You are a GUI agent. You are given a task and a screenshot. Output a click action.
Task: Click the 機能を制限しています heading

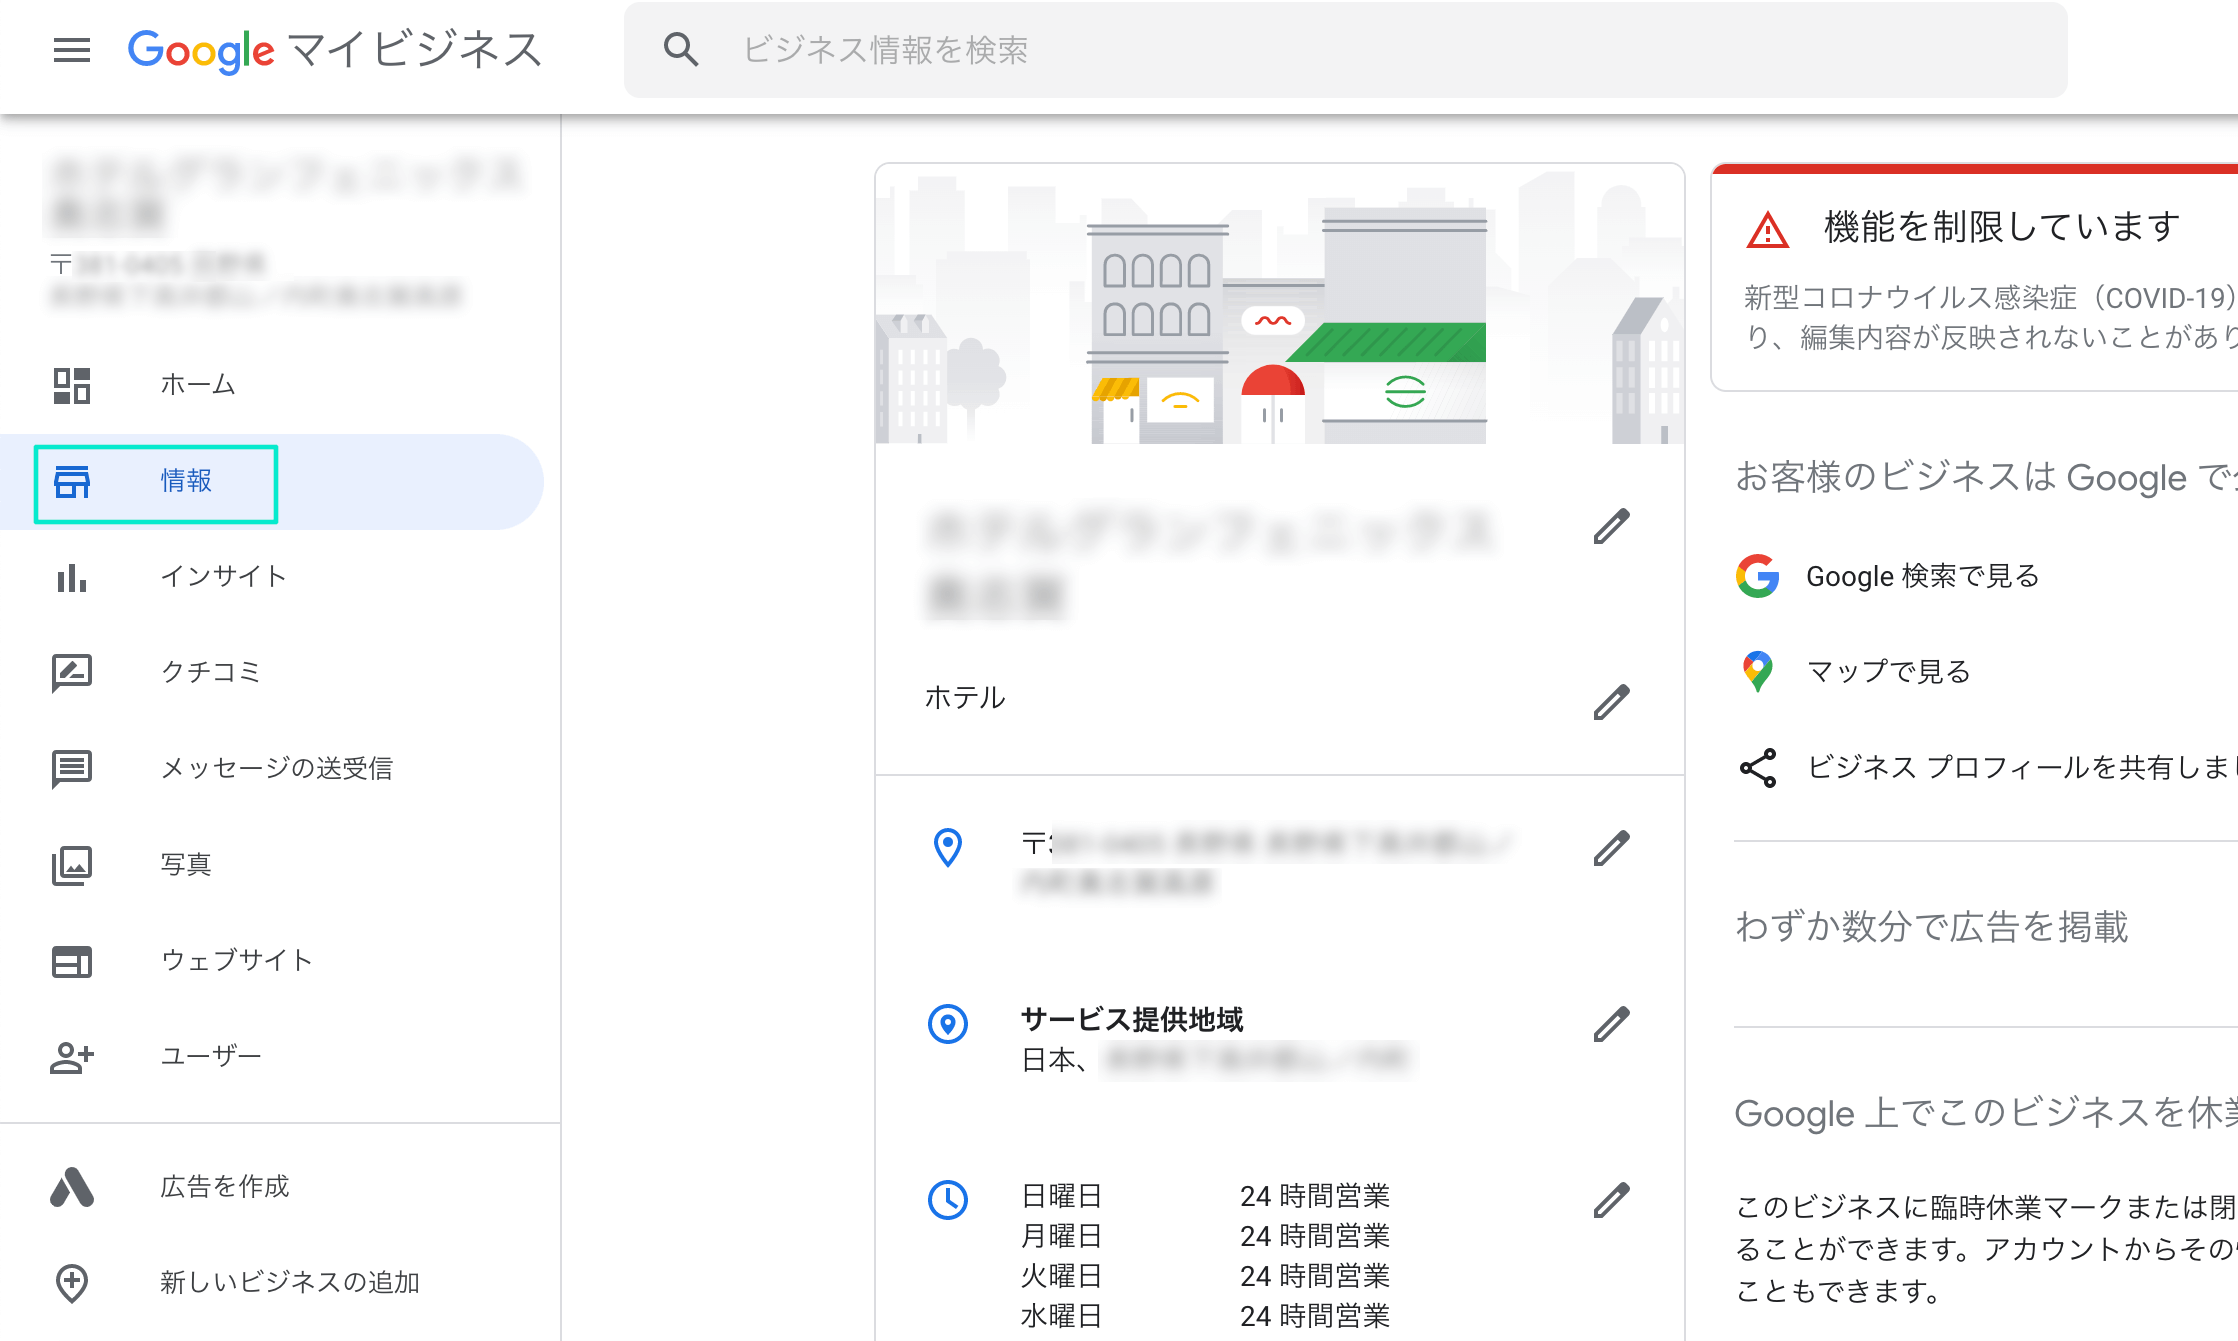pyautogui.click(x=2002, y=227)
